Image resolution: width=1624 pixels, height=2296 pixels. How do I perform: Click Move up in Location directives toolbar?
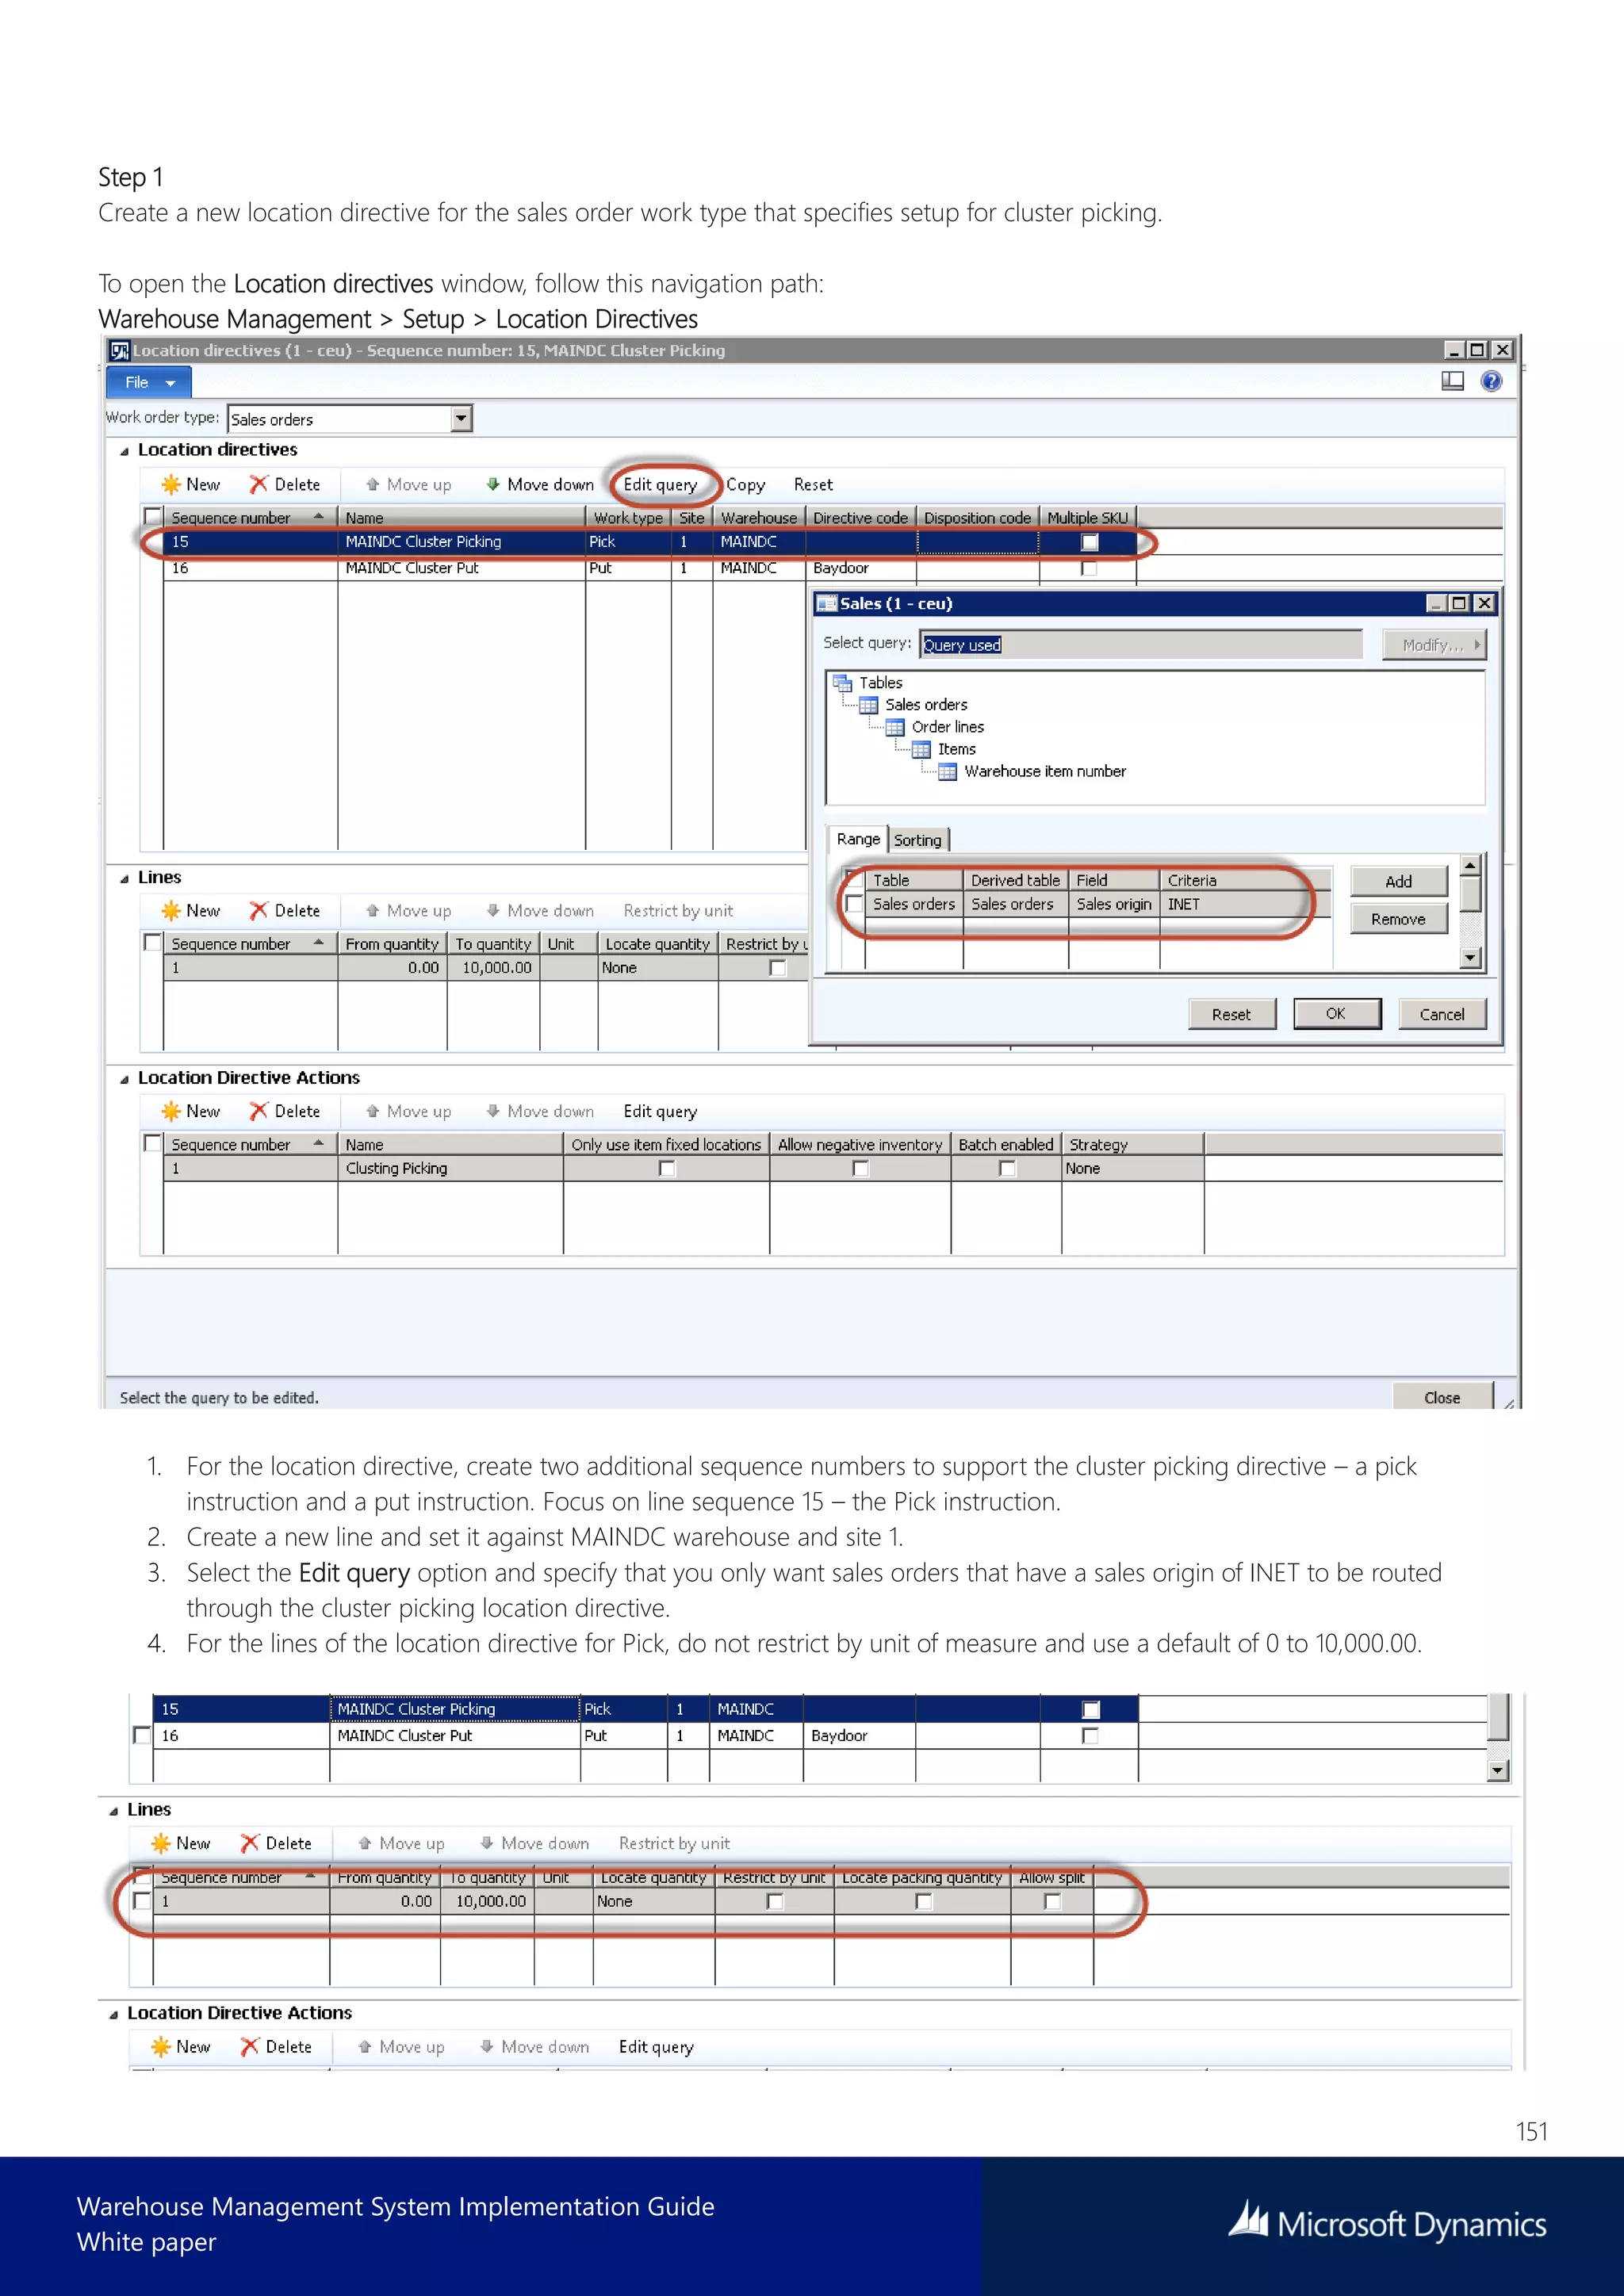[408, 484]
